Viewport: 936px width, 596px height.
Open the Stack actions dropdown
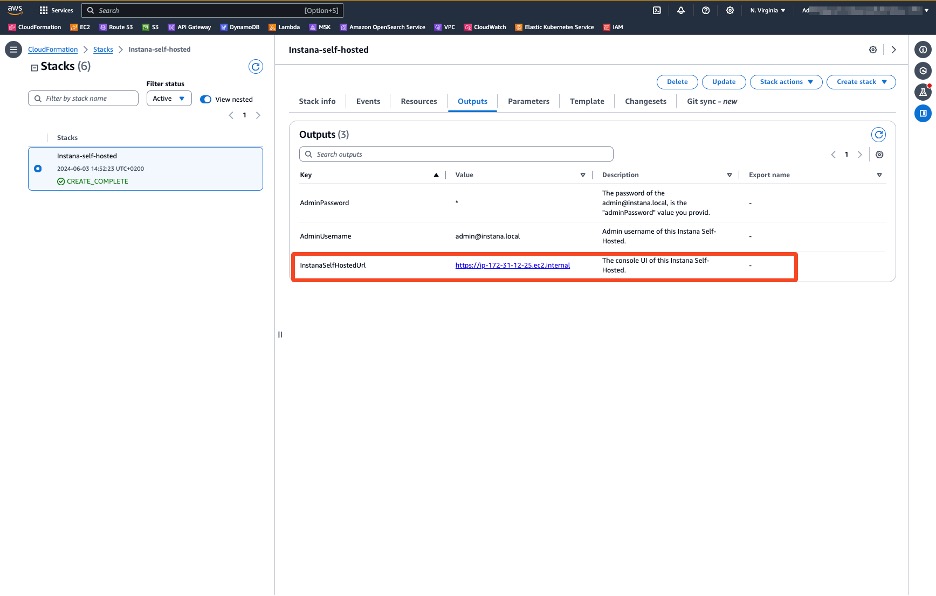point(786,82)
